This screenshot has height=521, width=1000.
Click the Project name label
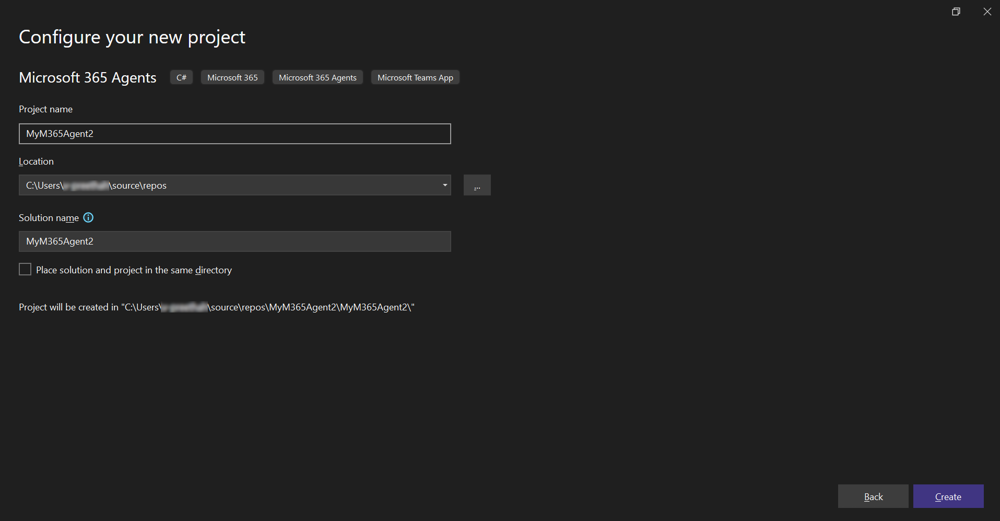(45, 109)
